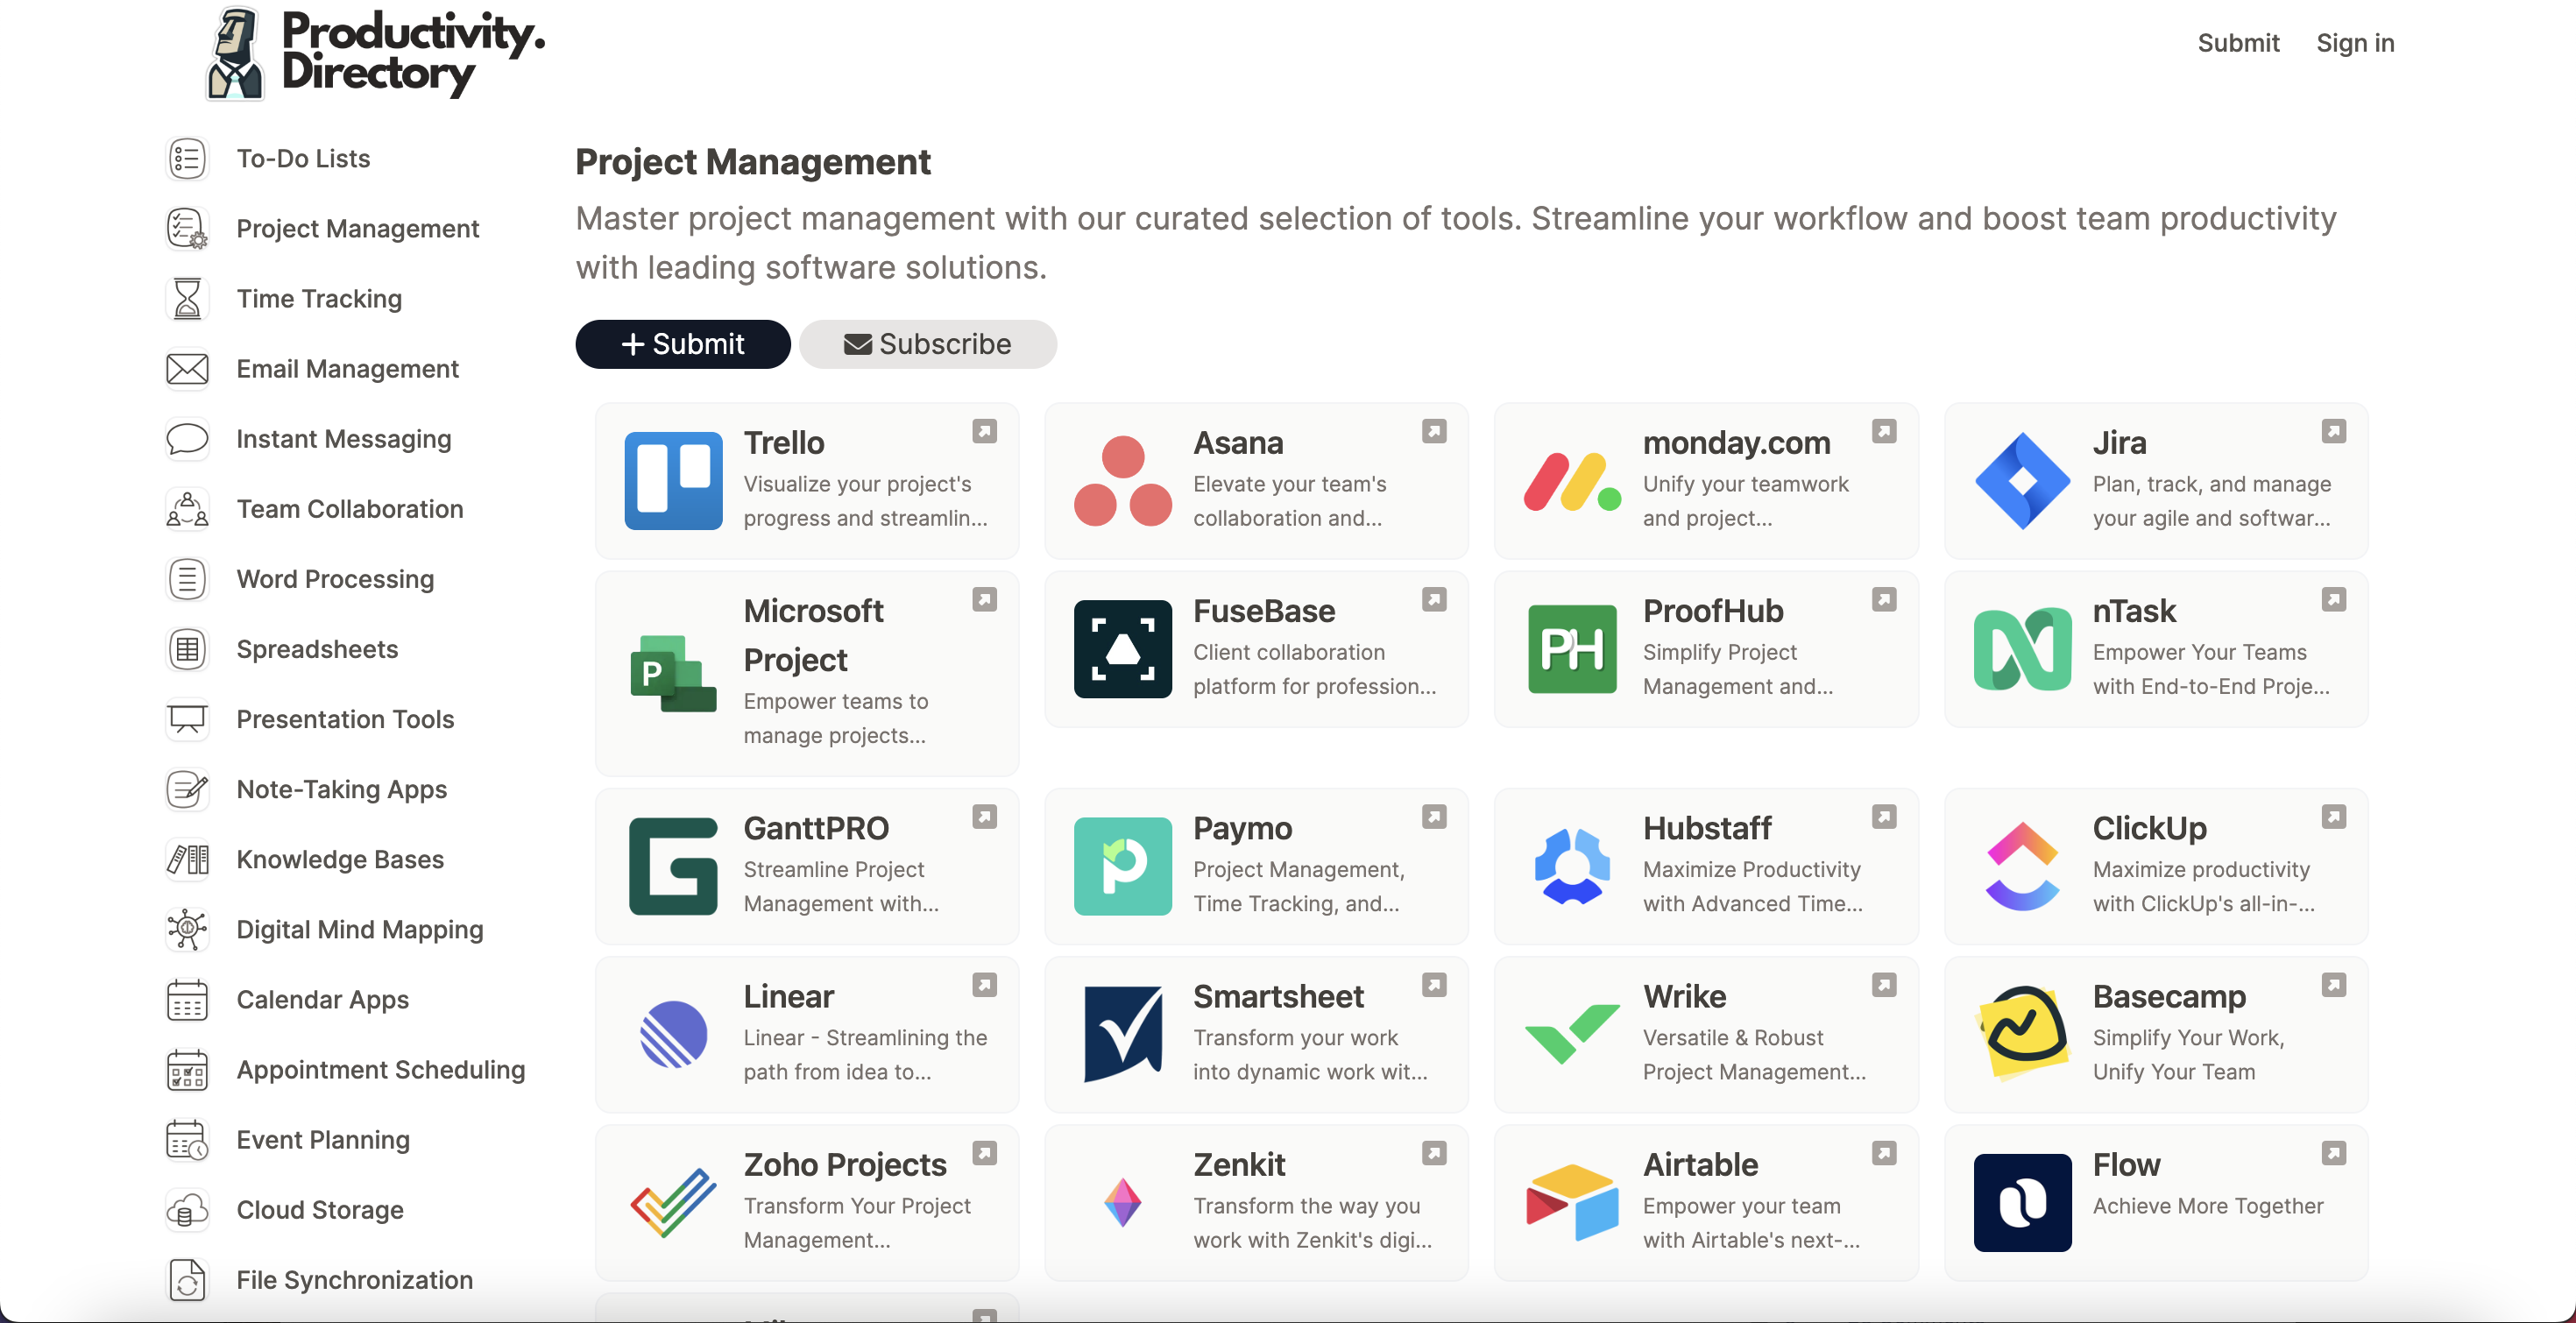Click the Jira diamond logo
Image resolution: width=2576 pixels, height=1323 pixels.
(x=2022, y=480)
